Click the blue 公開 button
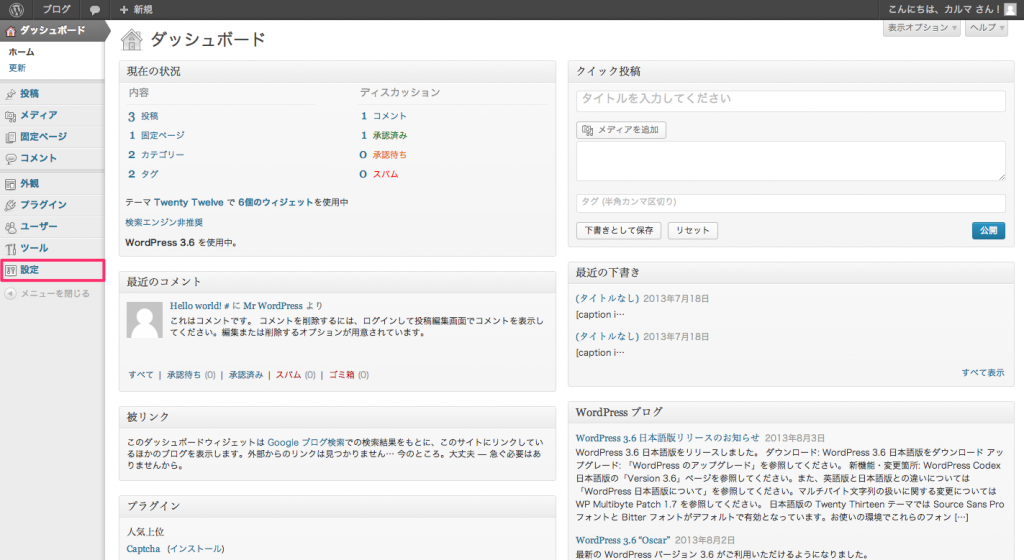1024x560 pixels. pos(989,230)
